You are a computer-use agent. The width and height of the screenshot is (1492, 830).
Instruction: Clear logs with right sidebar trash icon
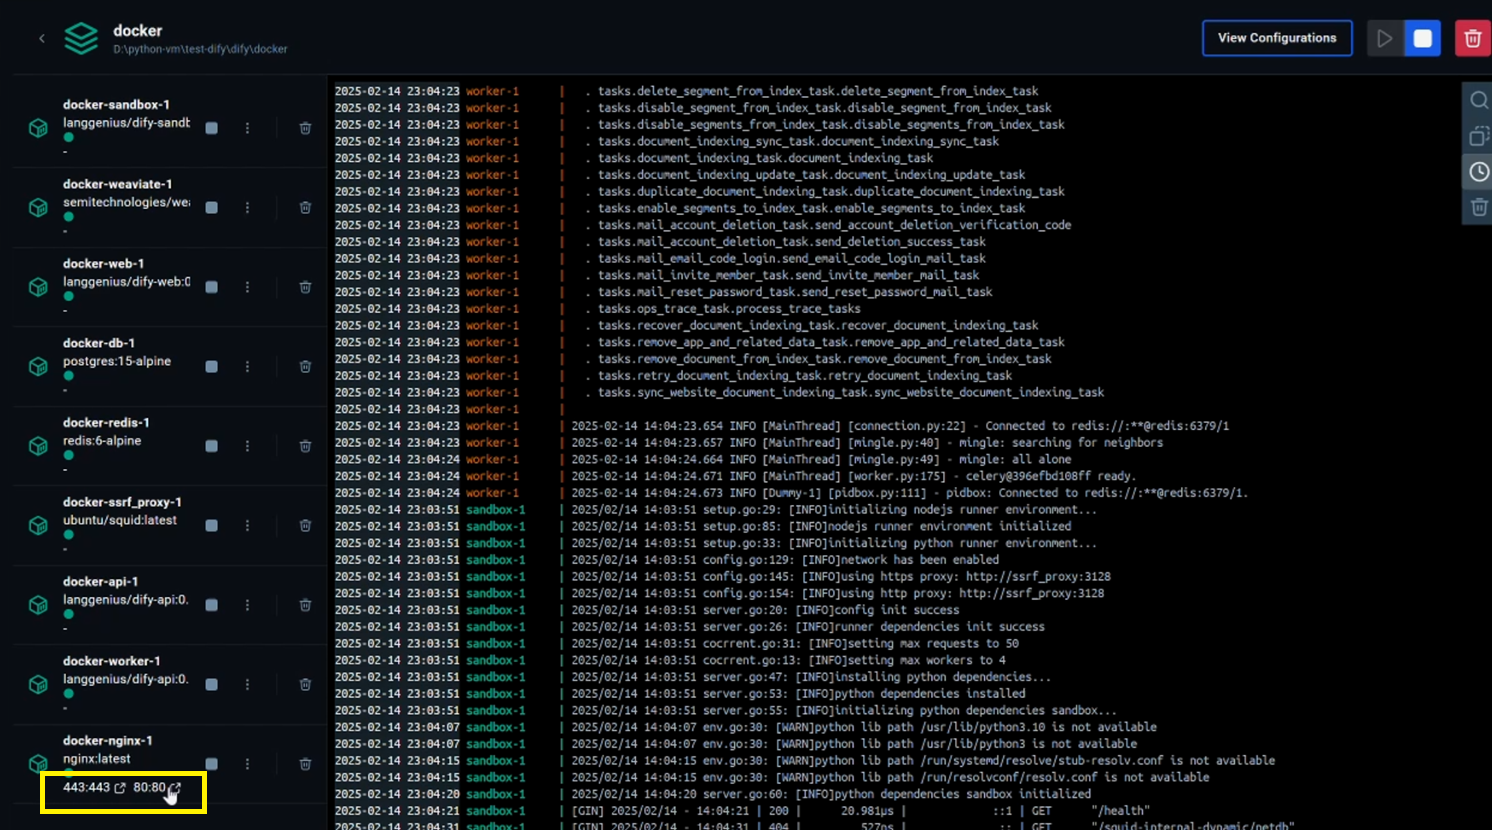coord(1478,207)
